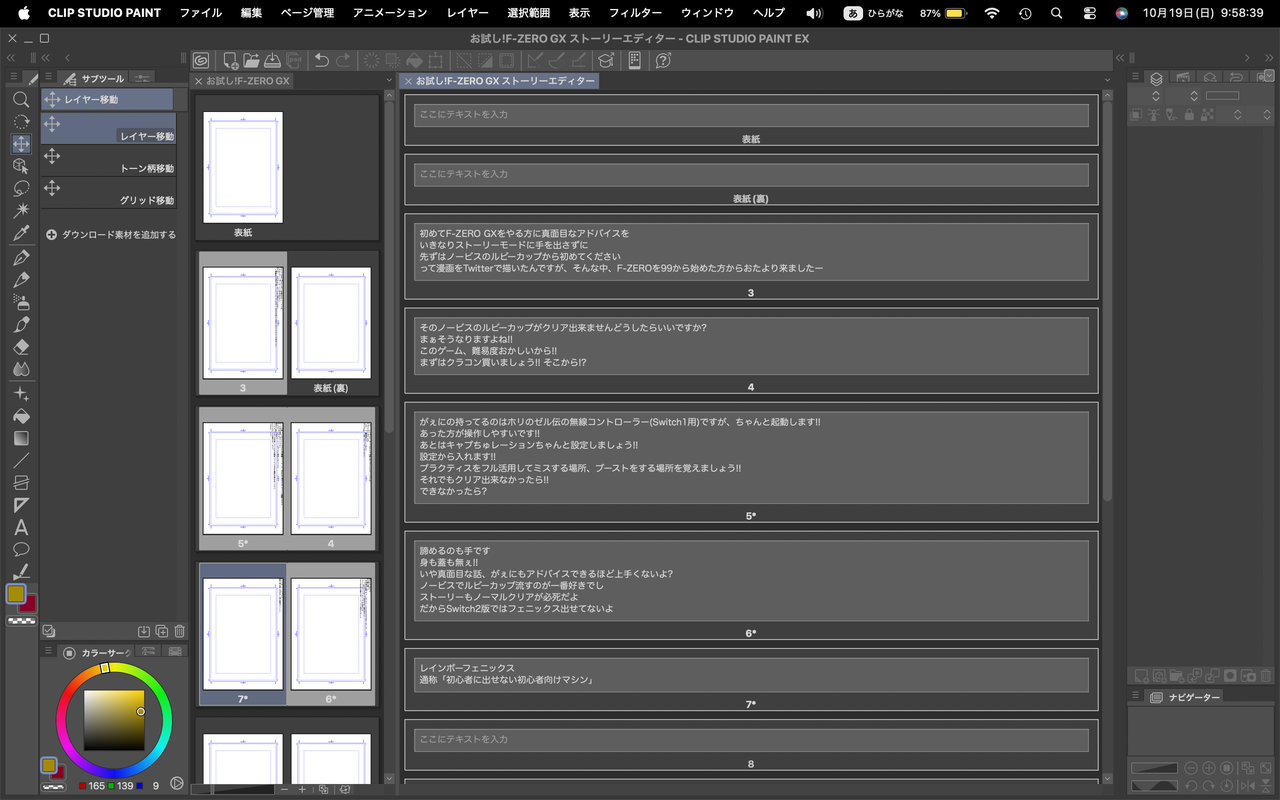Viewport: 1280px width, 800px height.
Task: Select page 3 thumbnail in page manager
Action: click(243, 323)
